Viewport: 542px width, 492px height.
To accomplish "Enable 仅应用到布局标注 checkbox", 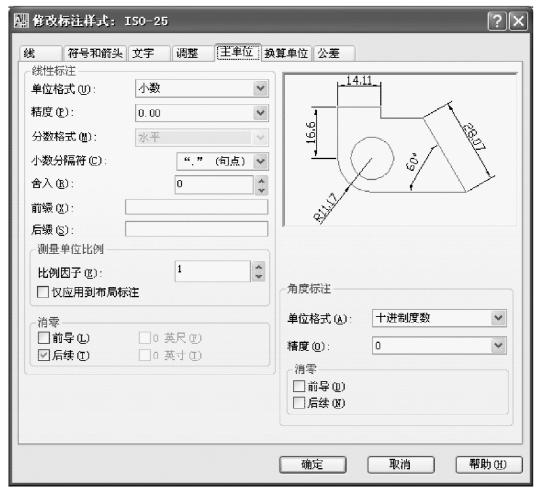I will (43, 292).
